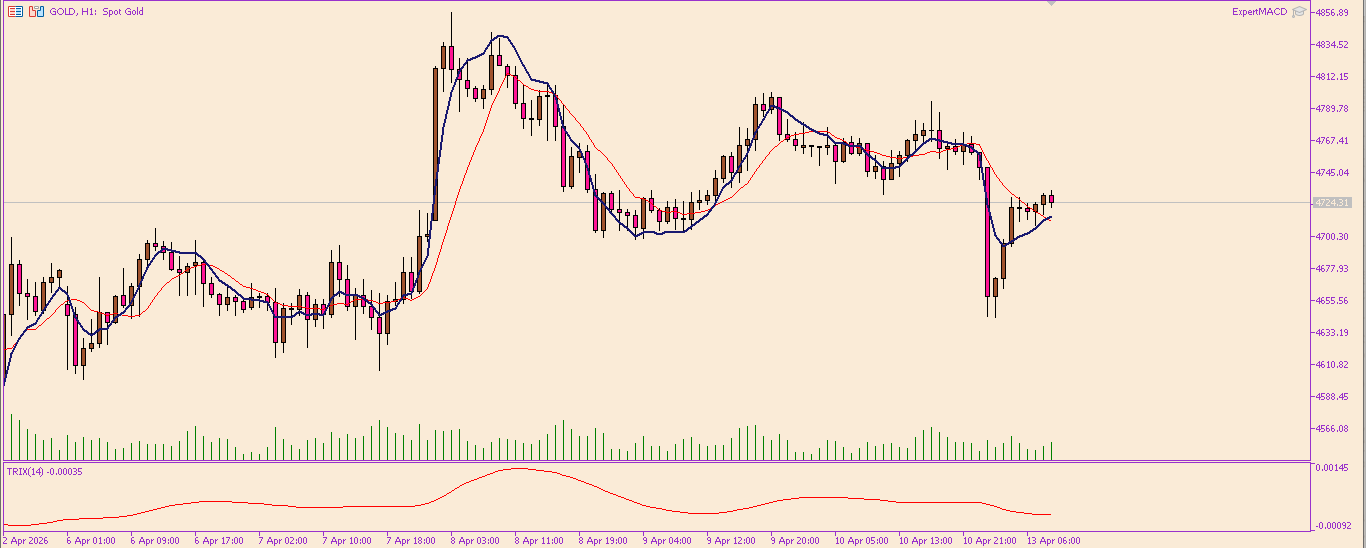Click the 4588.45 price scale label
The height and width of the screenshot is (548, 1366).
pos(1332,397)
